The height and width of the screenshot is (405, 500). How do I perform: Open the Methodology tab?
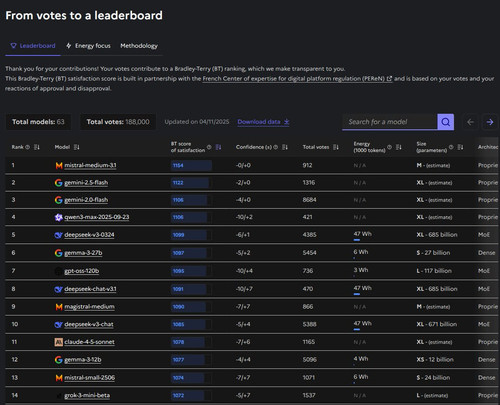click(x=139, y=46)
